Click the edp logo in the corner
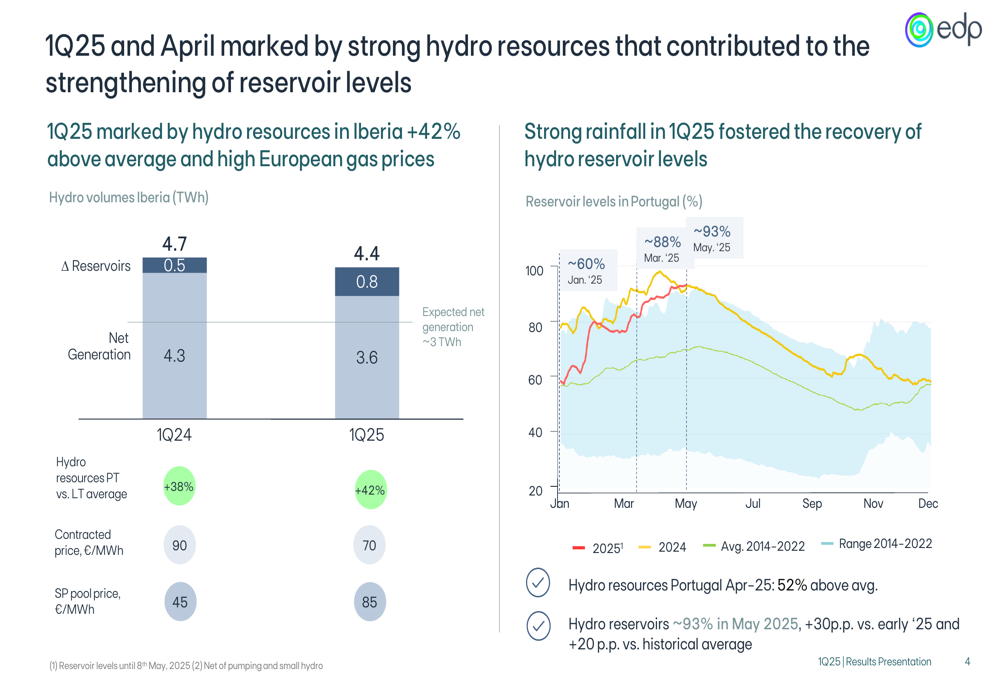This screenshot has width=1000, height=685. (943, 30)
